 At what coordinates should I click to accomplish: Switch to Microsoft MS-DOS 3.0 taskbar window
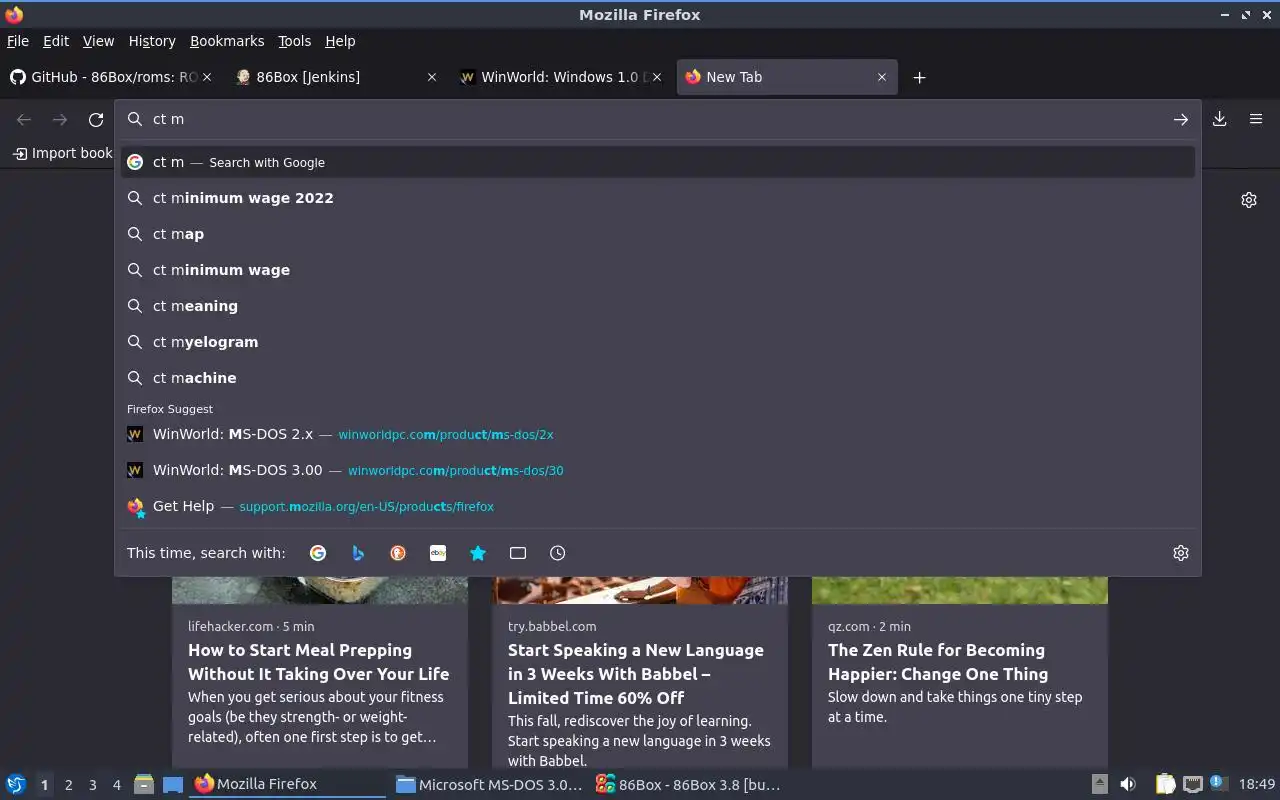click(488, 785)
